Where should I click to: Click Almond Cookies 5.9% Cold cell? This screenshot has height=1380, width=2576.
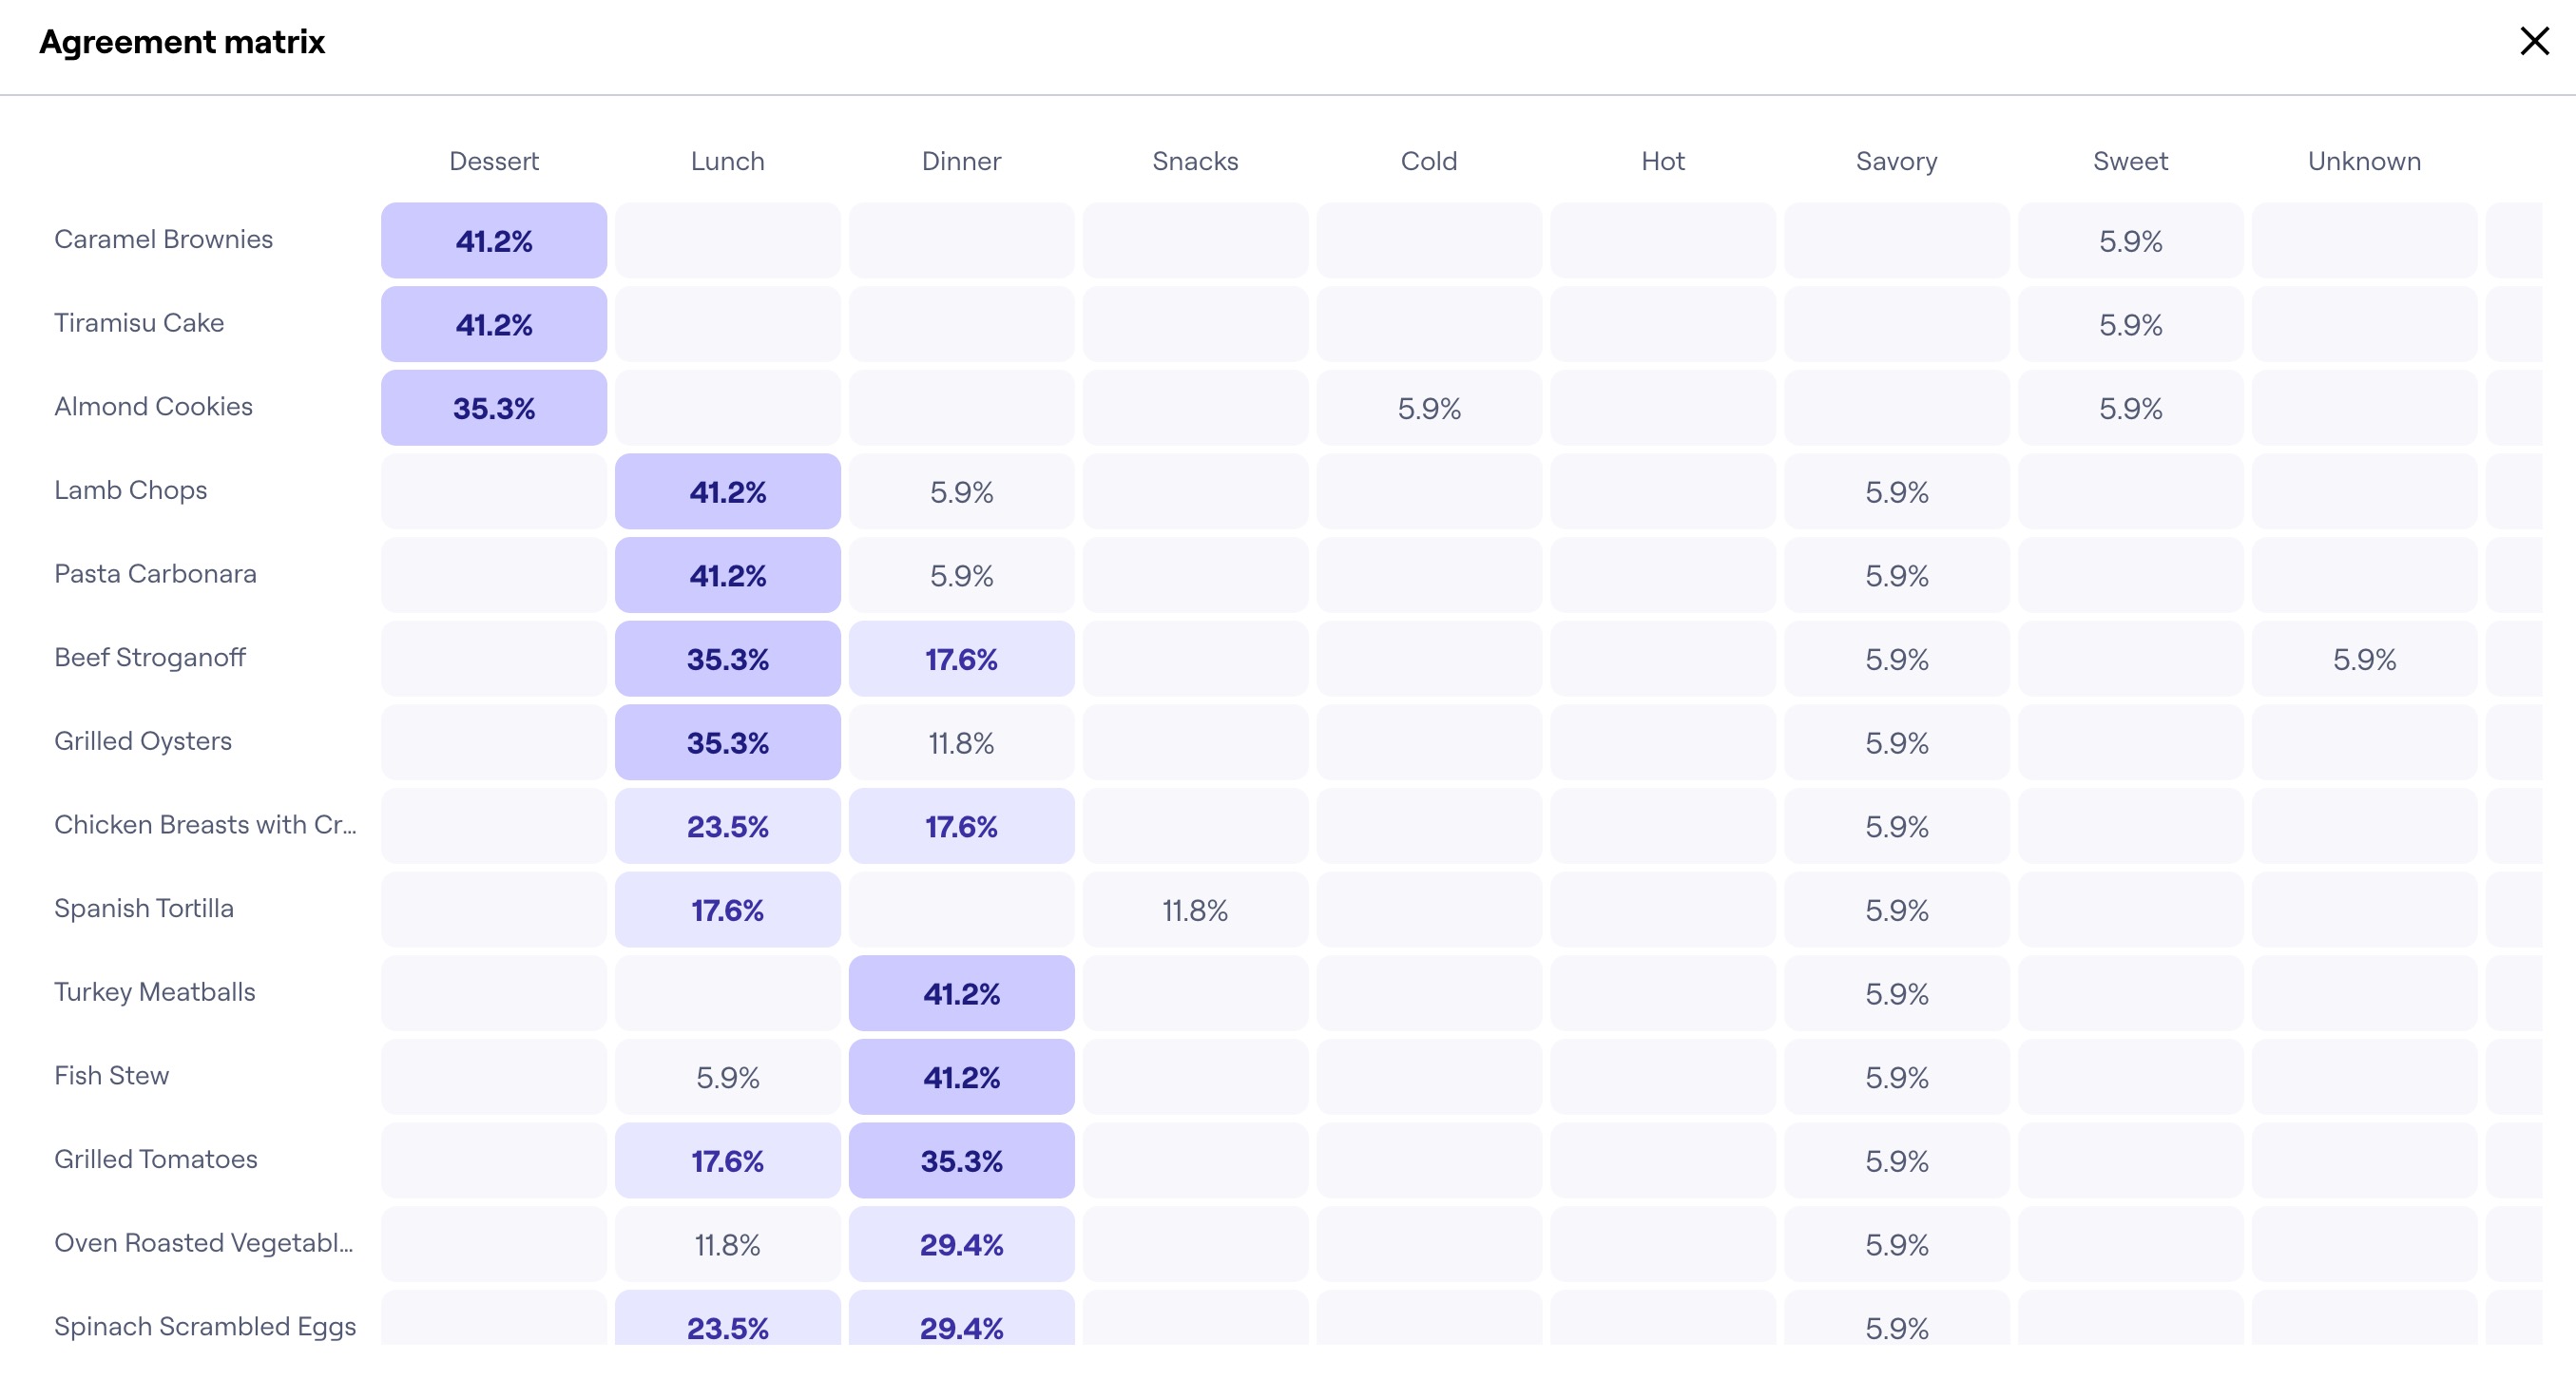click(x=1429, y=407)
